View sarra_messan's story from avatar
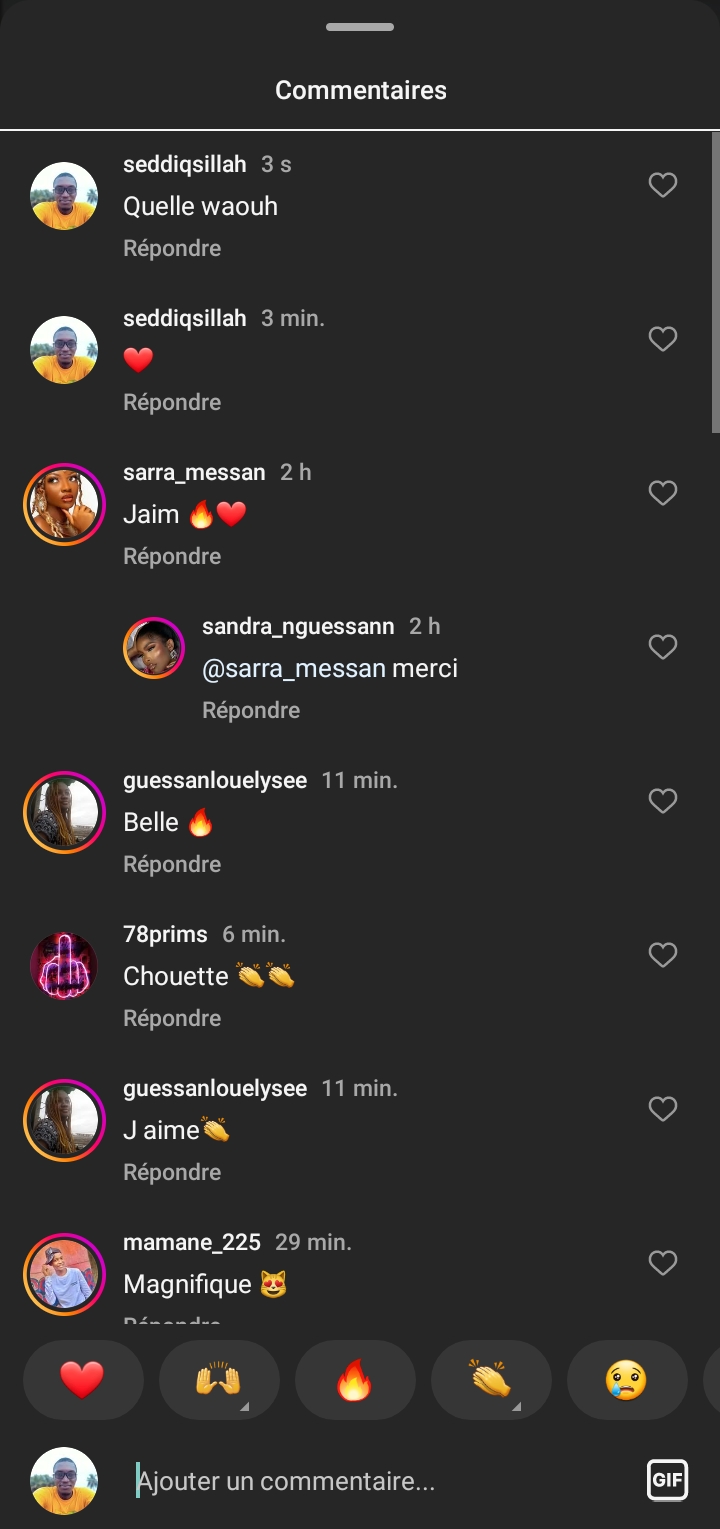 pyautogui.click(x=64, y=504)
